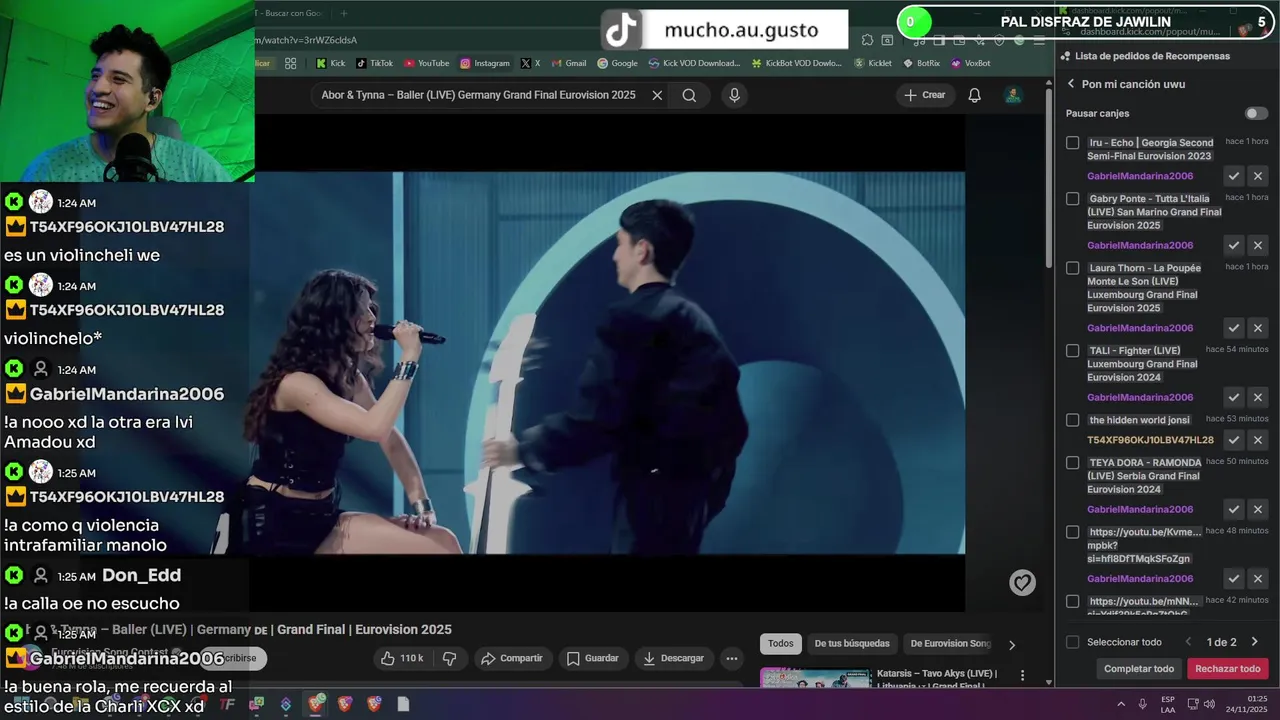Viewport: 1280px width, 720px height.
Task: Click the heart icon beside the video
Action: 1022,582
